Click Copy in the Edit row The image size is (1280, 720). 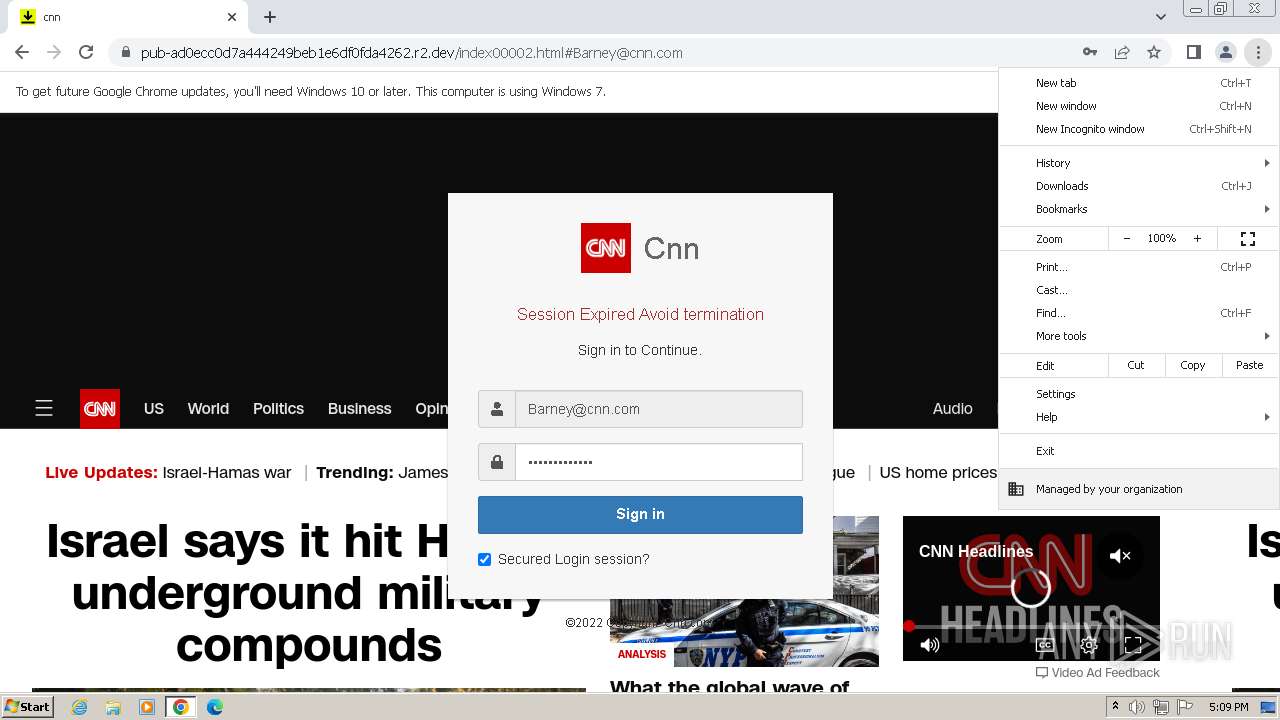1193,365
